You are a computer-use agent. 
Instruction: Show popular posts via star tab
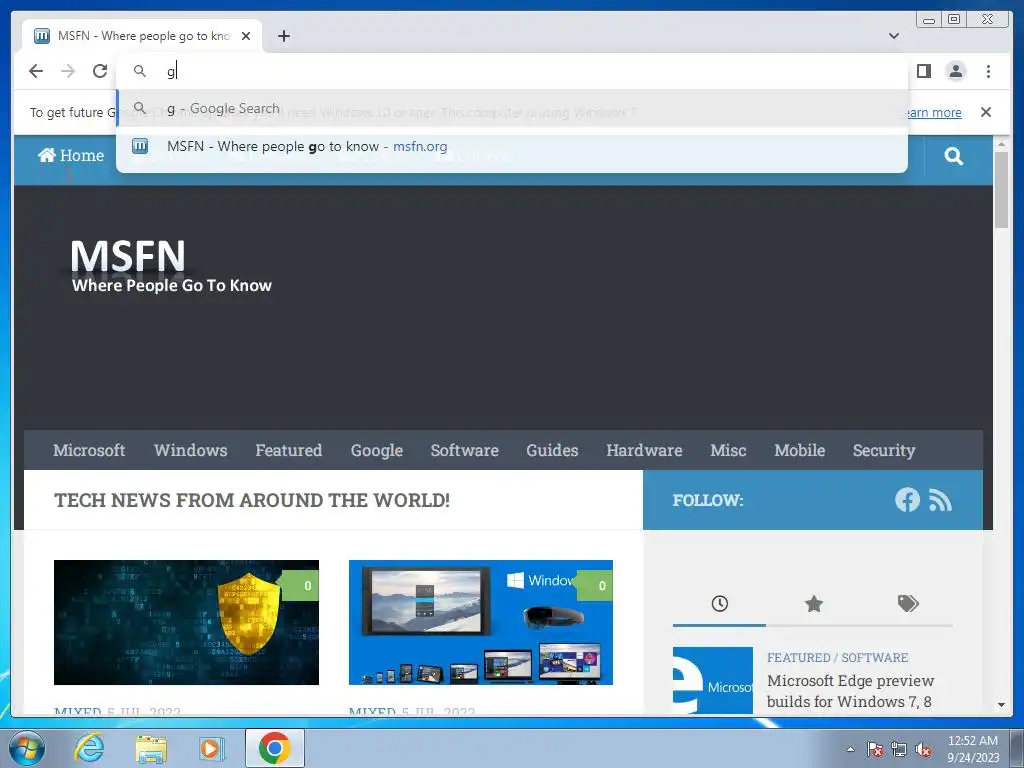[x=814, y=603]
